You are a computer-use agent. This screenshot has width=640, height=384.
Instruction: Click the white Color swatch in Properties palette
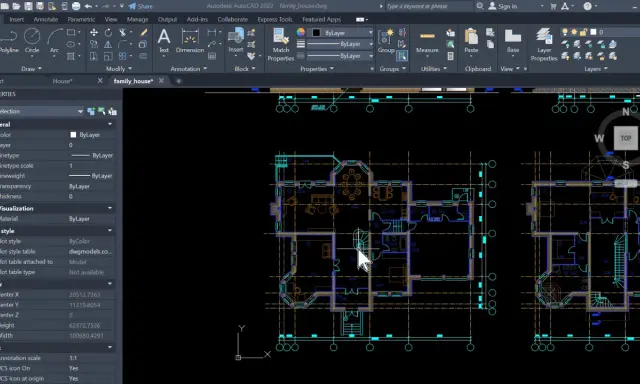pyautogui.click(x=73, y=135)
